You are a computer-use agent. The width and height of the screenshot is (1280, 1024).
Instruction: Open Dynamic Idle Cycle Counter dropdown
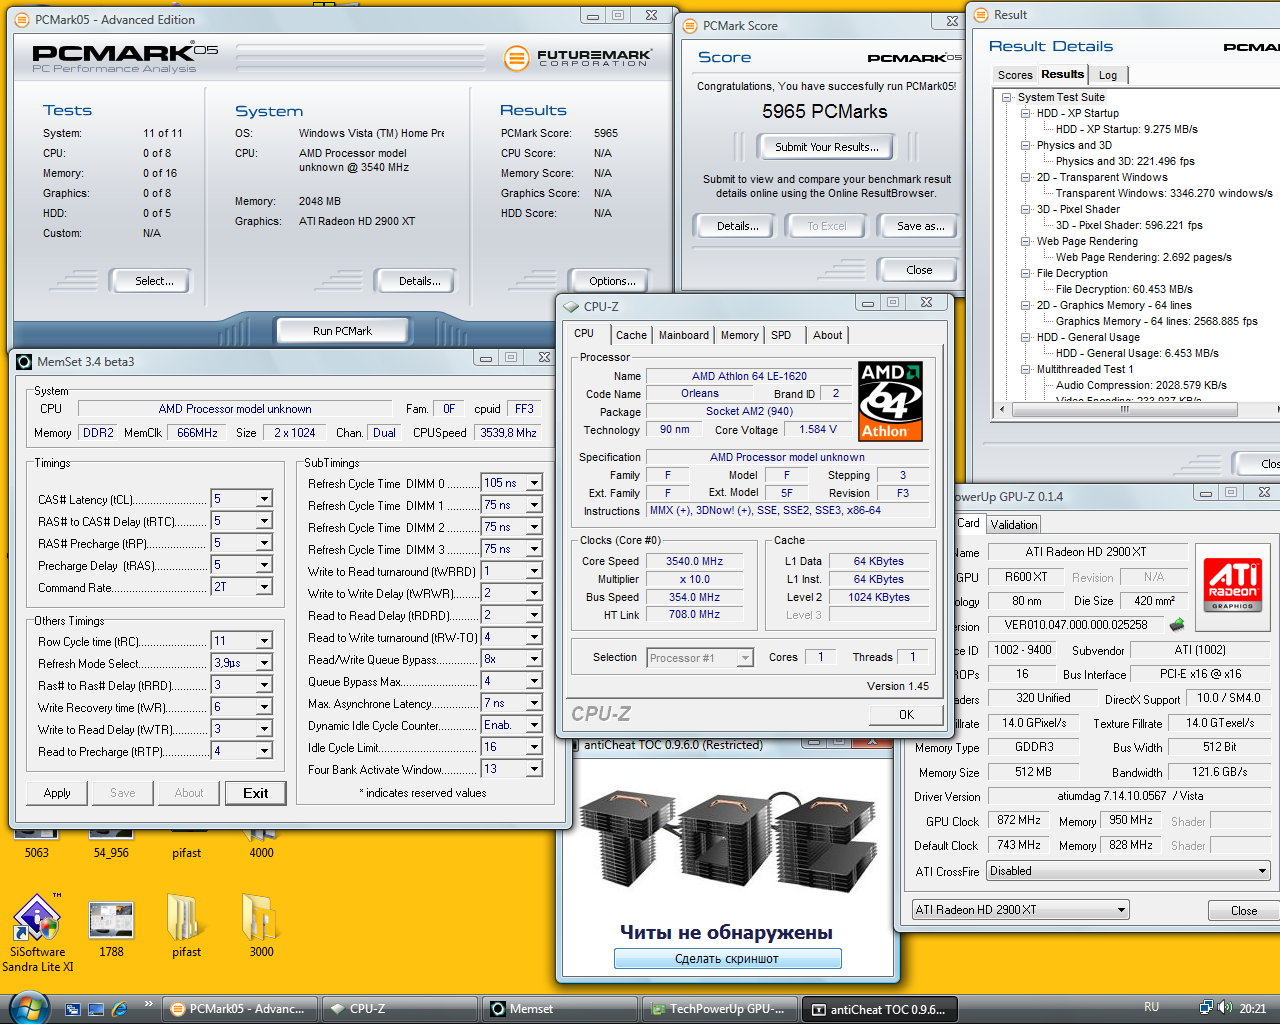point(534,725)
